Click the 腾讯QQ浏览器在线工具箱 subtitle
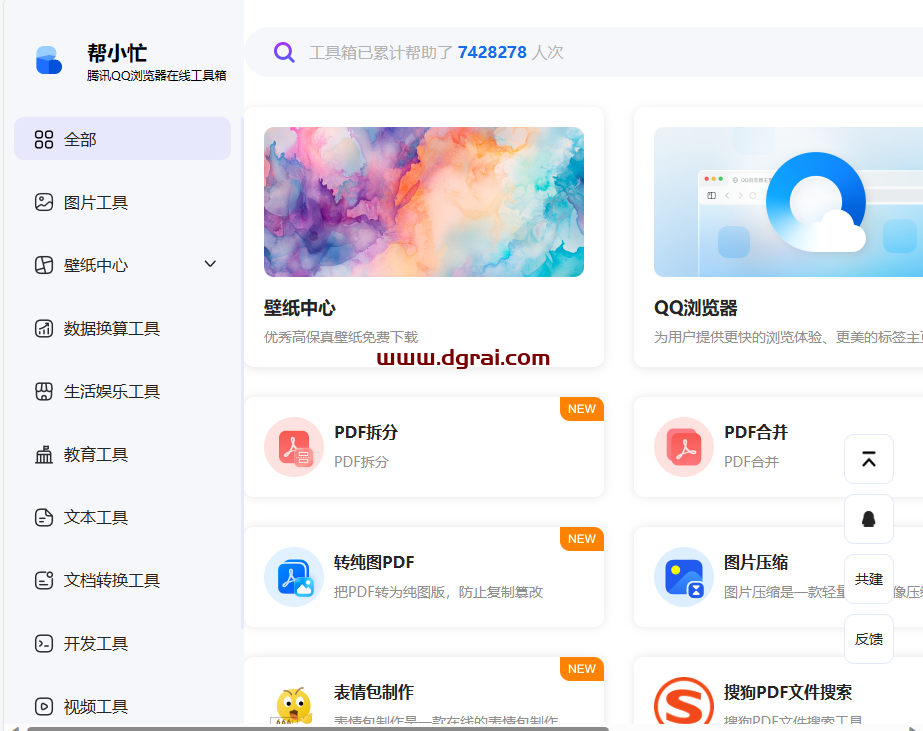923x731 pixels. [x=157, y=75]
